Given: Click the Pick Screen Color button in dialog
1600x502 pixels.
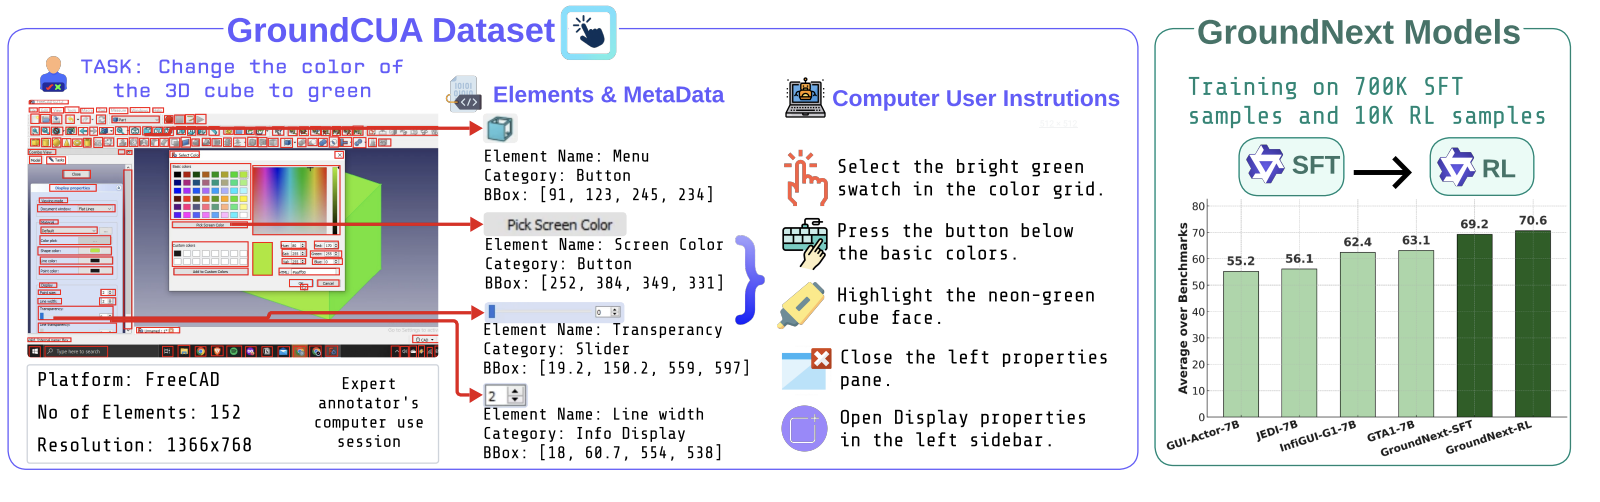Looking at the screenshot, I should tap(210, 226).
